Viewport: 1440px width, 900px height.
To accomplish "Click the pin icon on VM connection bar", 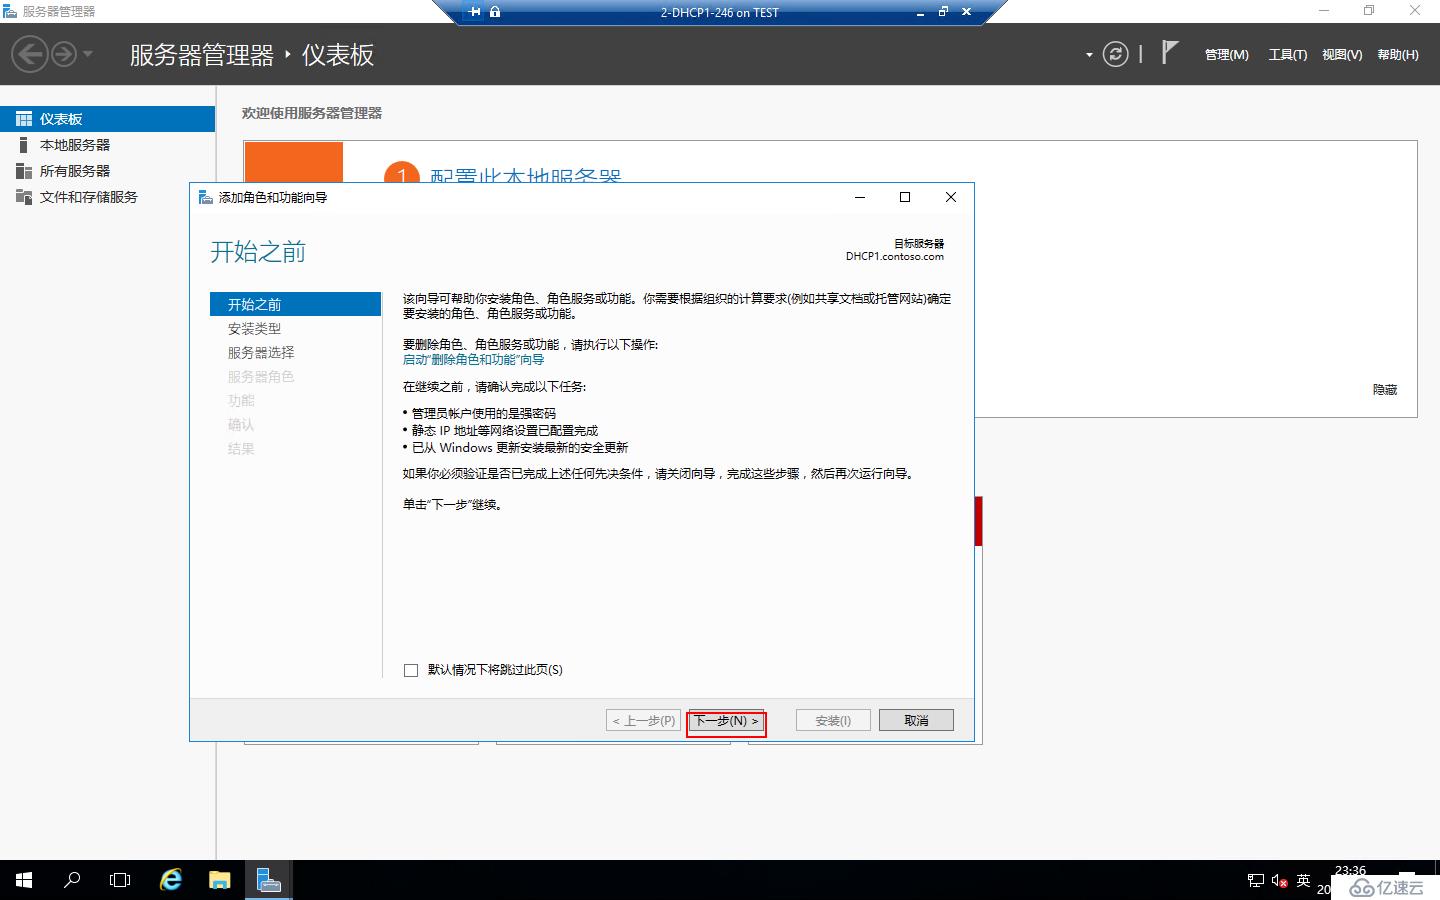I will [x=475, y=12].
